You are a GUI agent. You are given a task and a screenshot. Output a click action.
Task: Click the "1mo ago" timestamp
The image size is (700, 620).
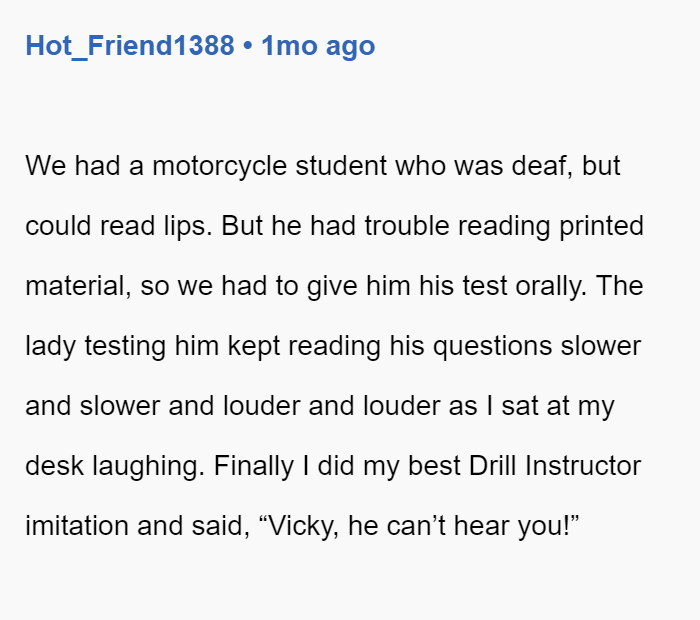pos(318,46)
